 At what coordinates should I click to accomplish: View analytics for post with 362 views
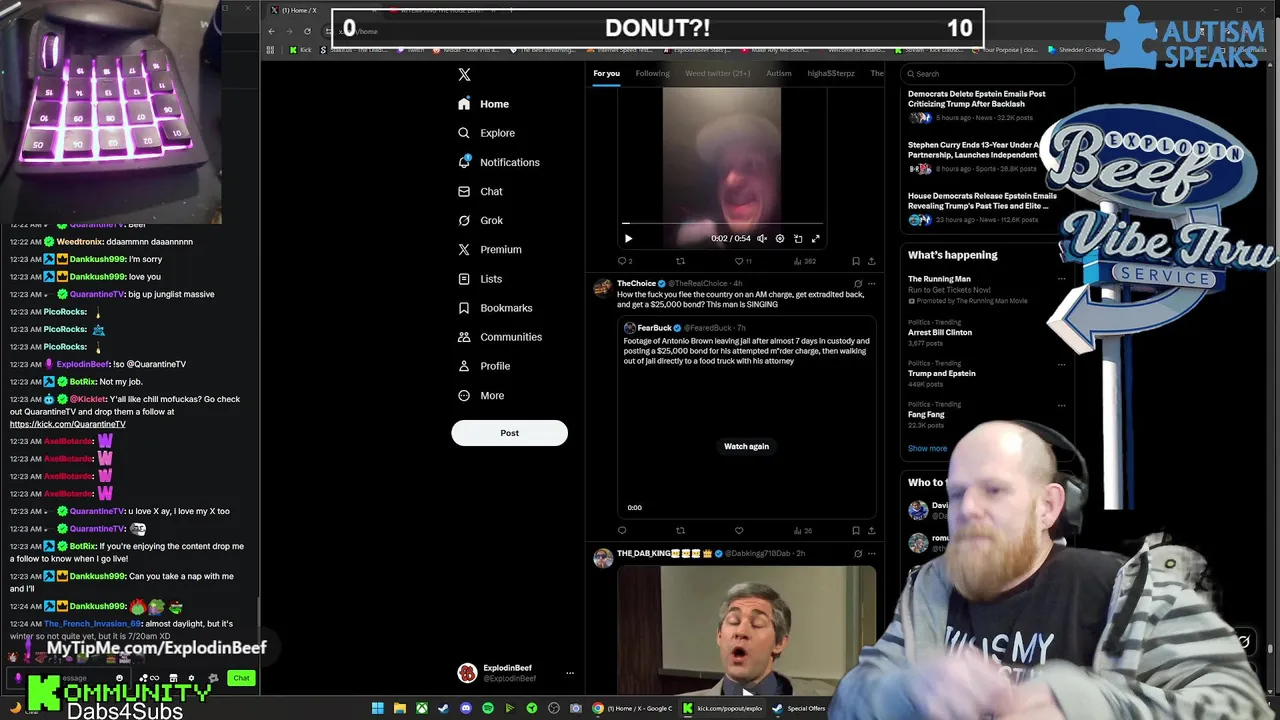pyautogui.click(x=804, y=261)
